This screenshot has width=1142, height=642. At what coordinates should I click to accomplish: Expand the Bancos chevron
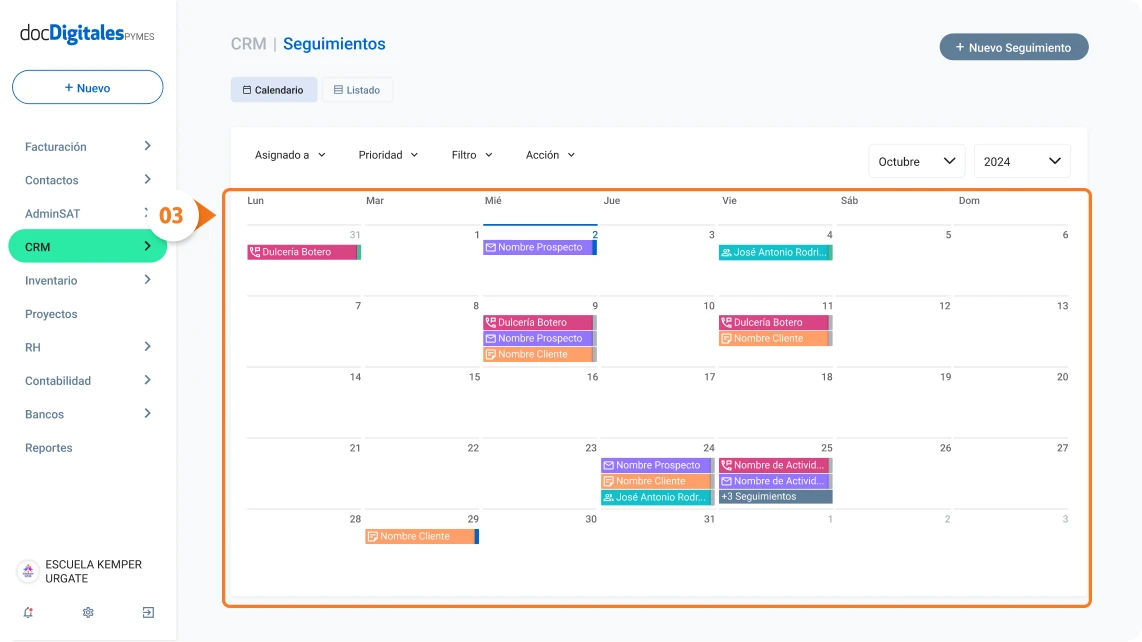(x=147, y=414)
